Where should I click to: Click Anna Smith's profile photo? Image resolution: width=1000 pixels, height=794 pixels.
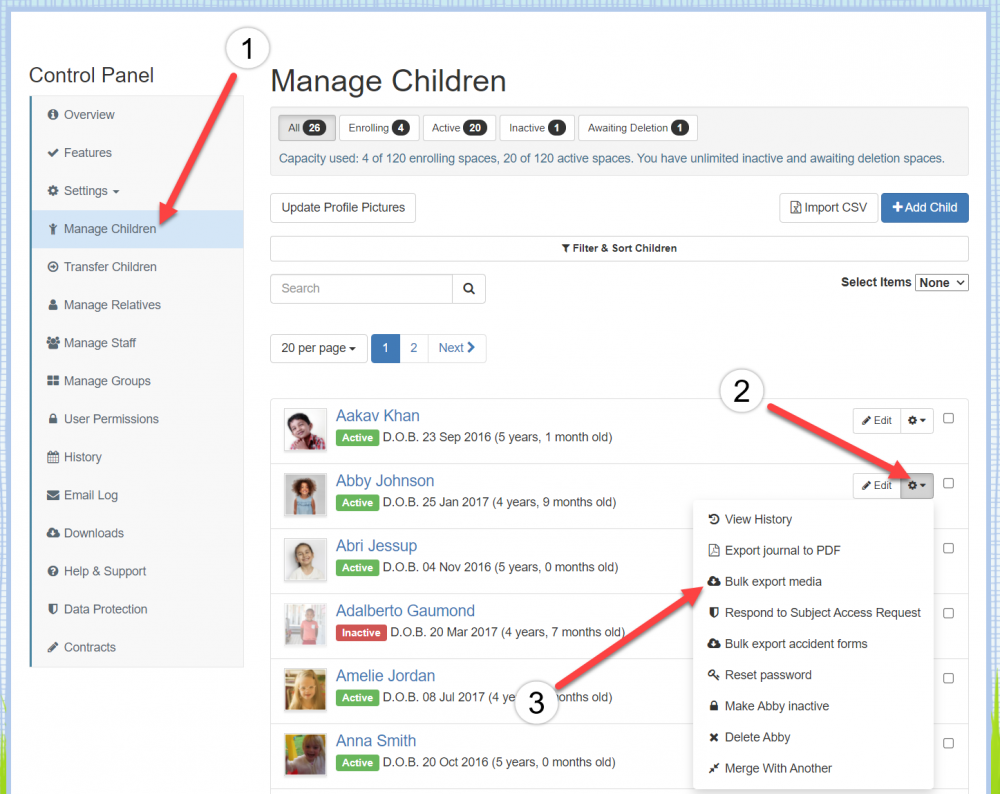[305, 755]
